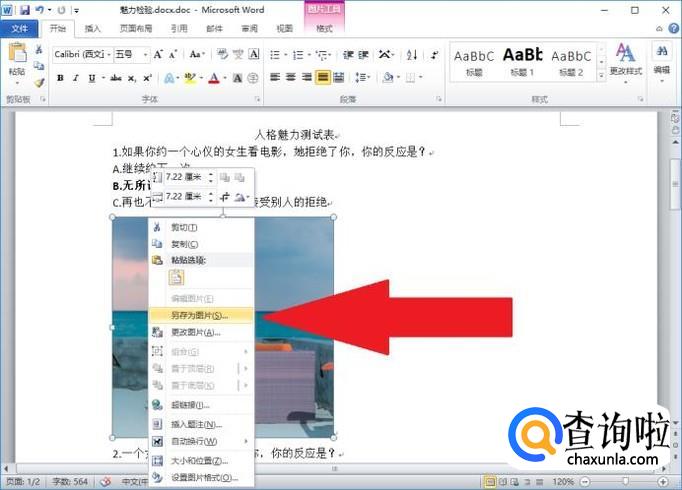The image size is (682, 490).
Task: Choose 更改图片(A) in context menu
Action: click(201, 333)
